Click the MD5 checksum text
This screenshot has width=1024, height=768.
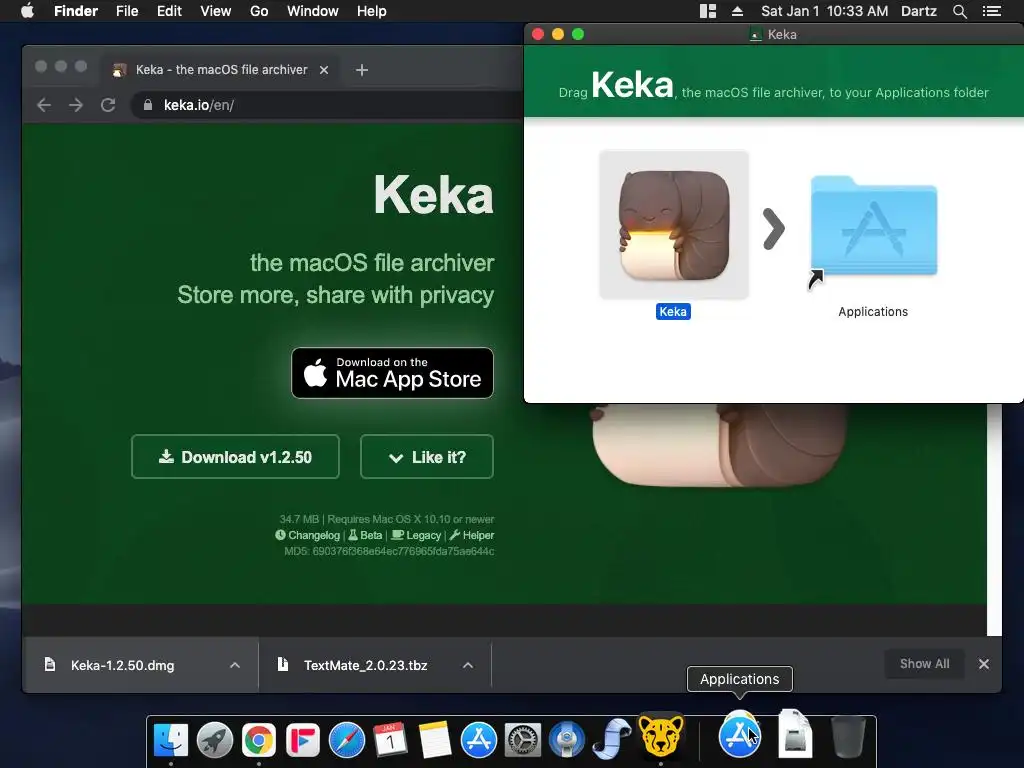tap(389, 551)
